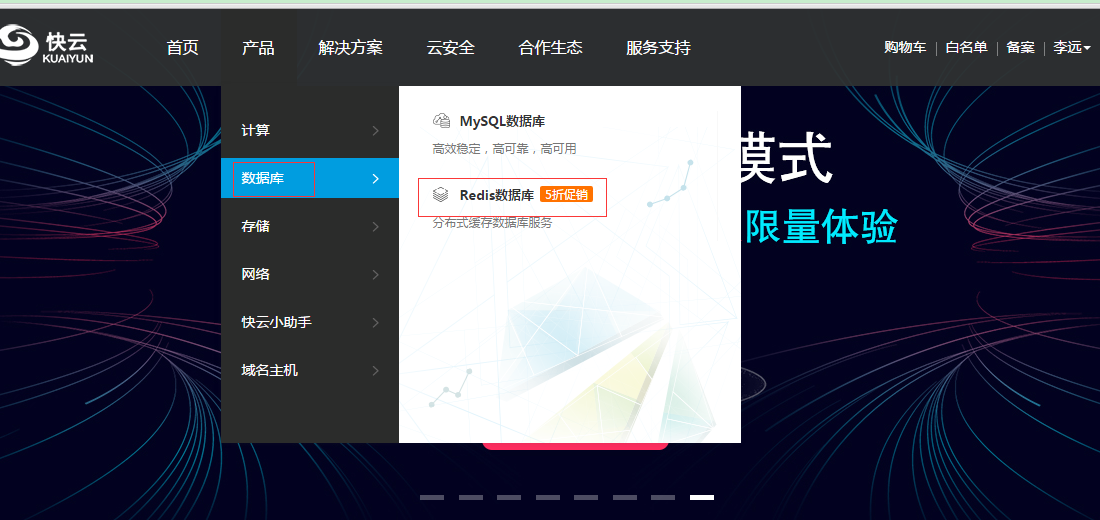Image resolution: width=1100 pixels, height=520 pixels.
Task: Go to the sixth carousel slide indicator
Action: [624, 498]
